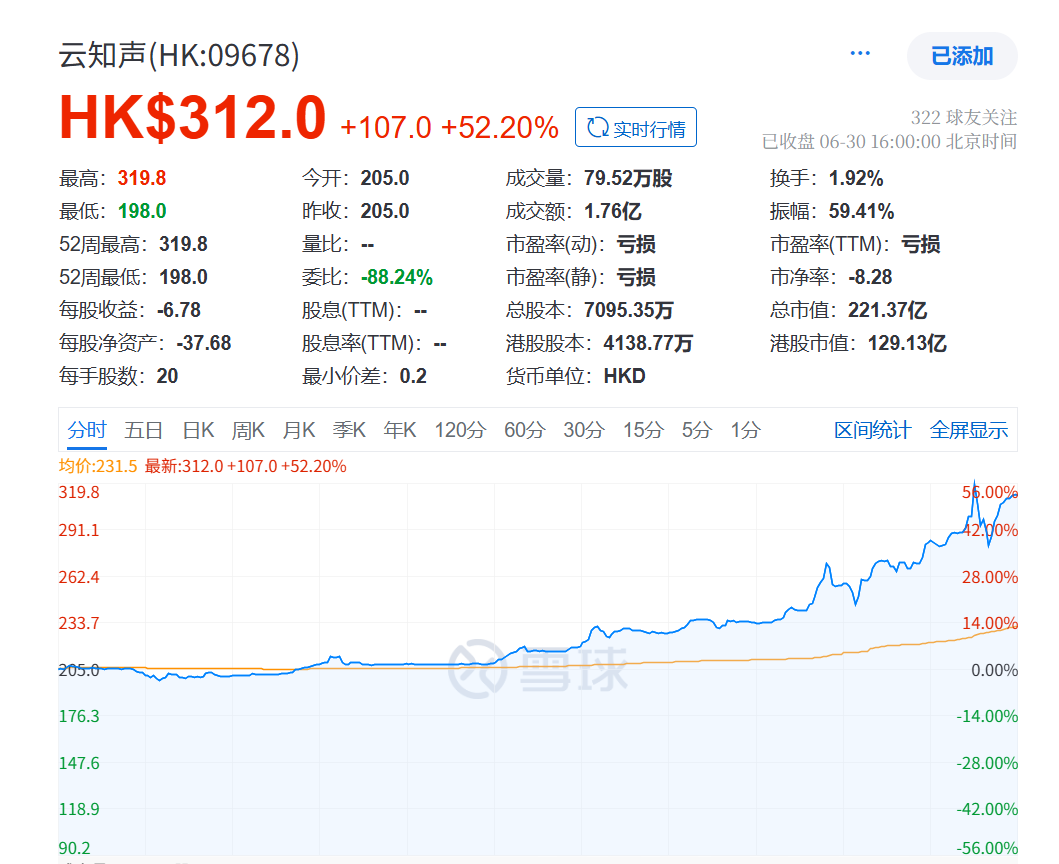Select the 30分 interval tab
Screen dimensions: 1059x864
pos(584,430)
